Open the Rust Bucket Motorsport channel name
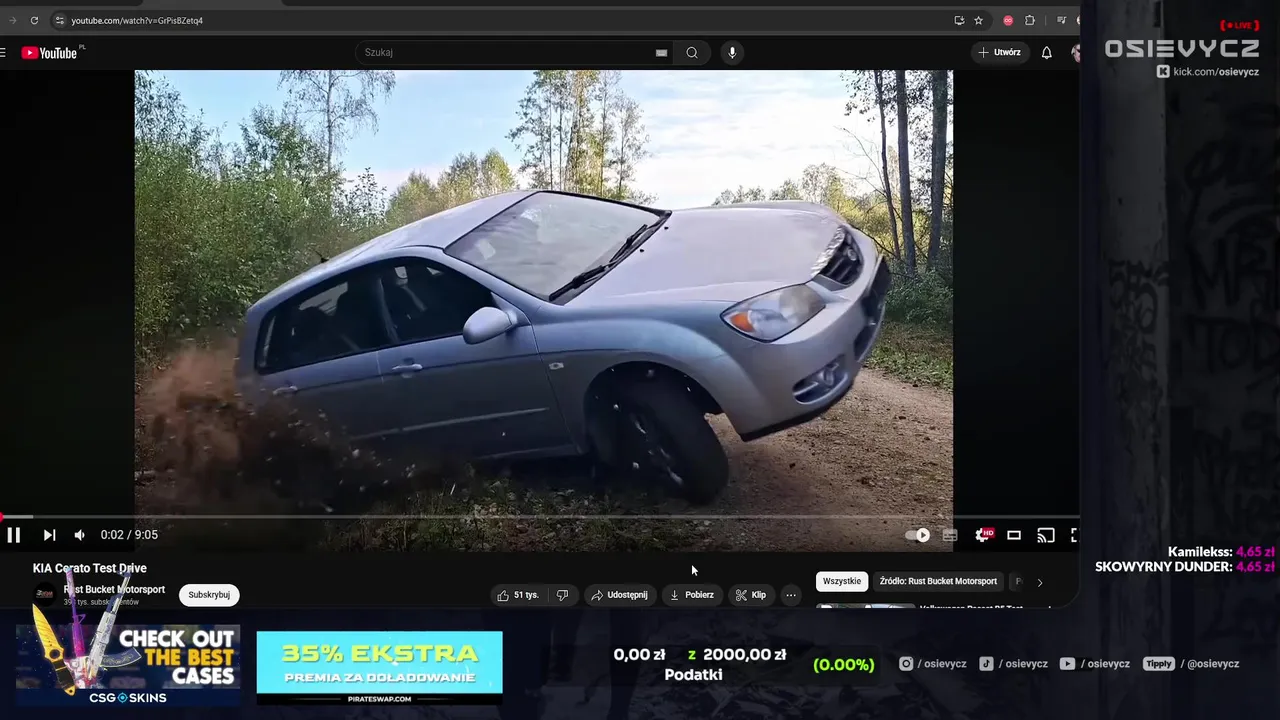The image size is (1280, 720). 114,590
